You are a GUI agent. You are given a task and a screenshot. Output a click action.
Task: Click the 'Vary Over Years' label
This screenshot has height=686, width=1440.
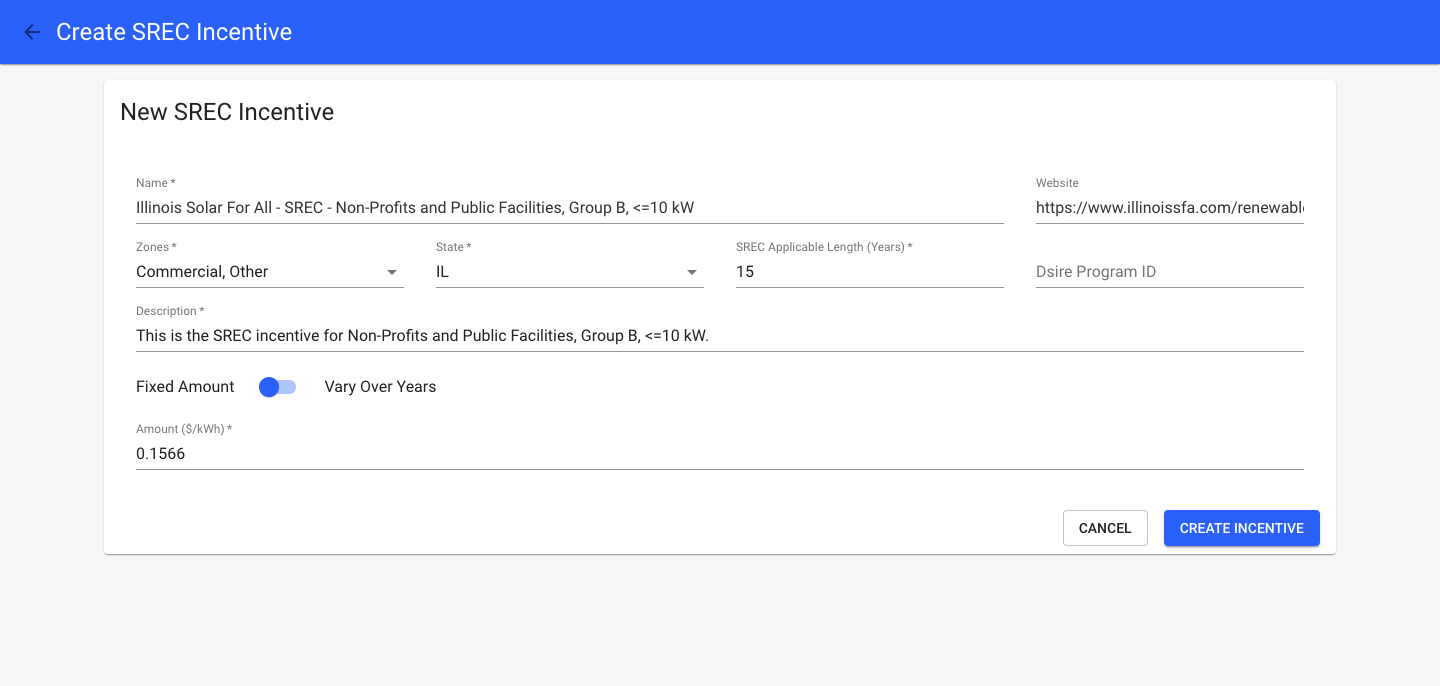380,387
